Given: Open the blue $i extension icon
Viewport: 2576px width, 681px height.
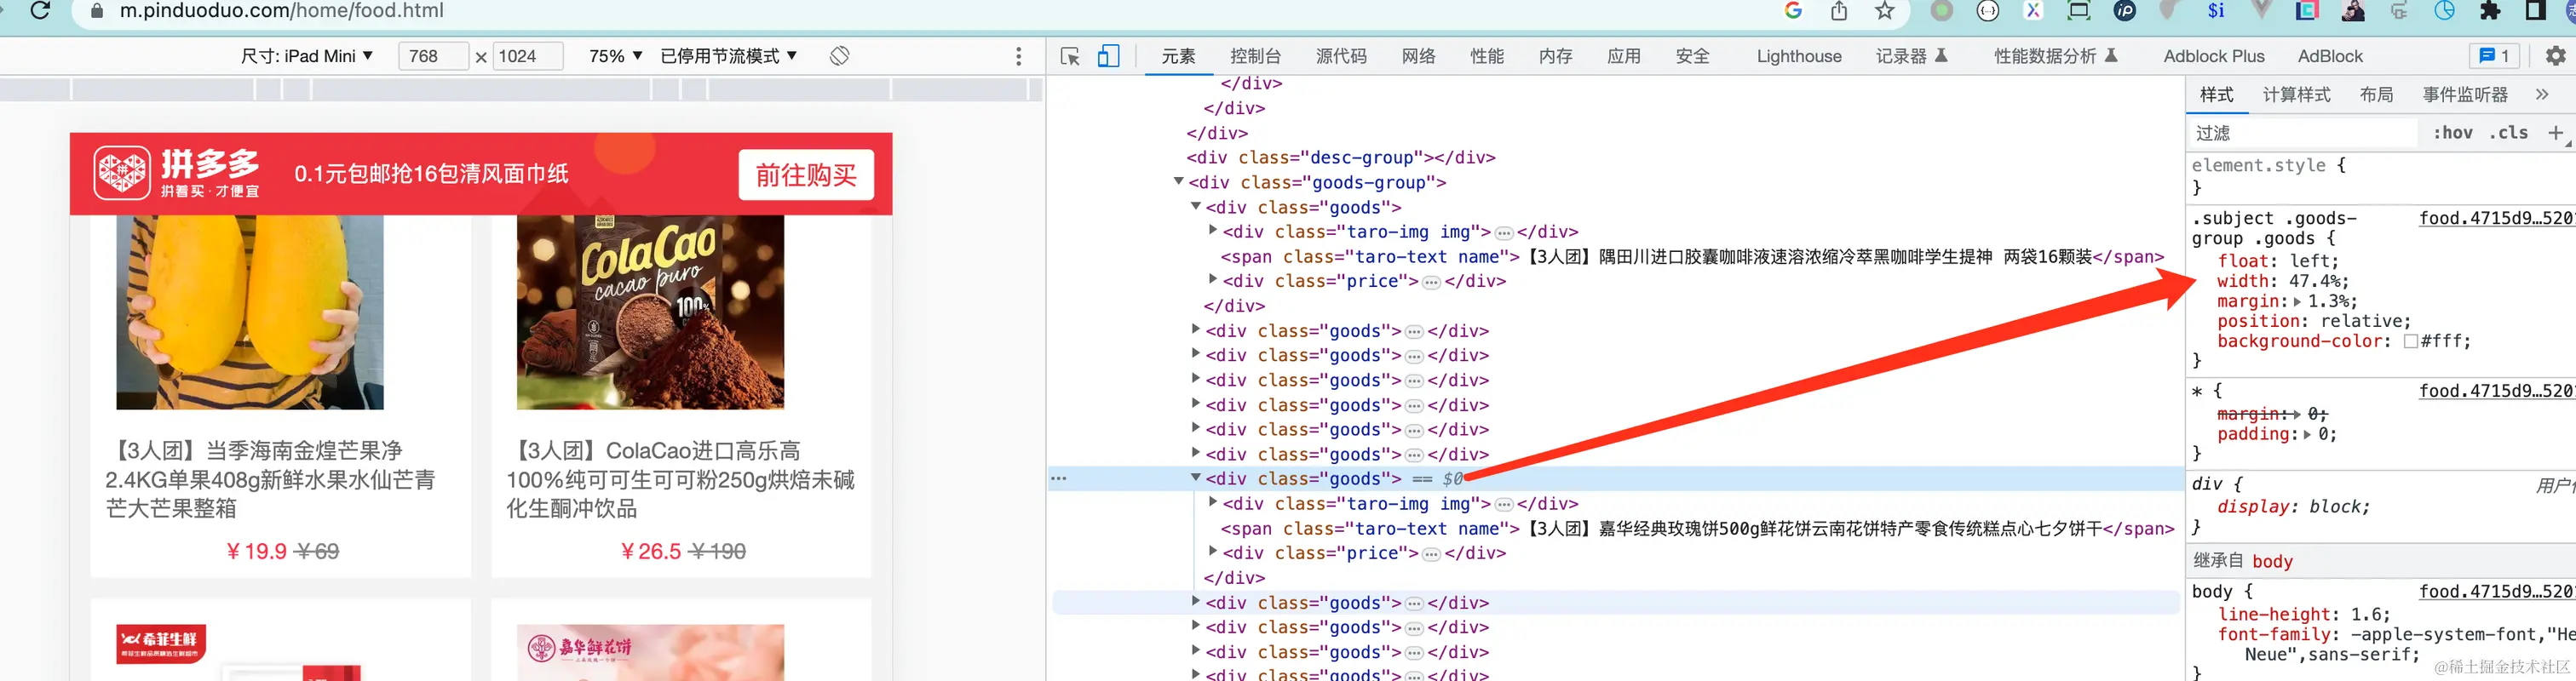Looking at the screenshot, I should click(2216, 11).
